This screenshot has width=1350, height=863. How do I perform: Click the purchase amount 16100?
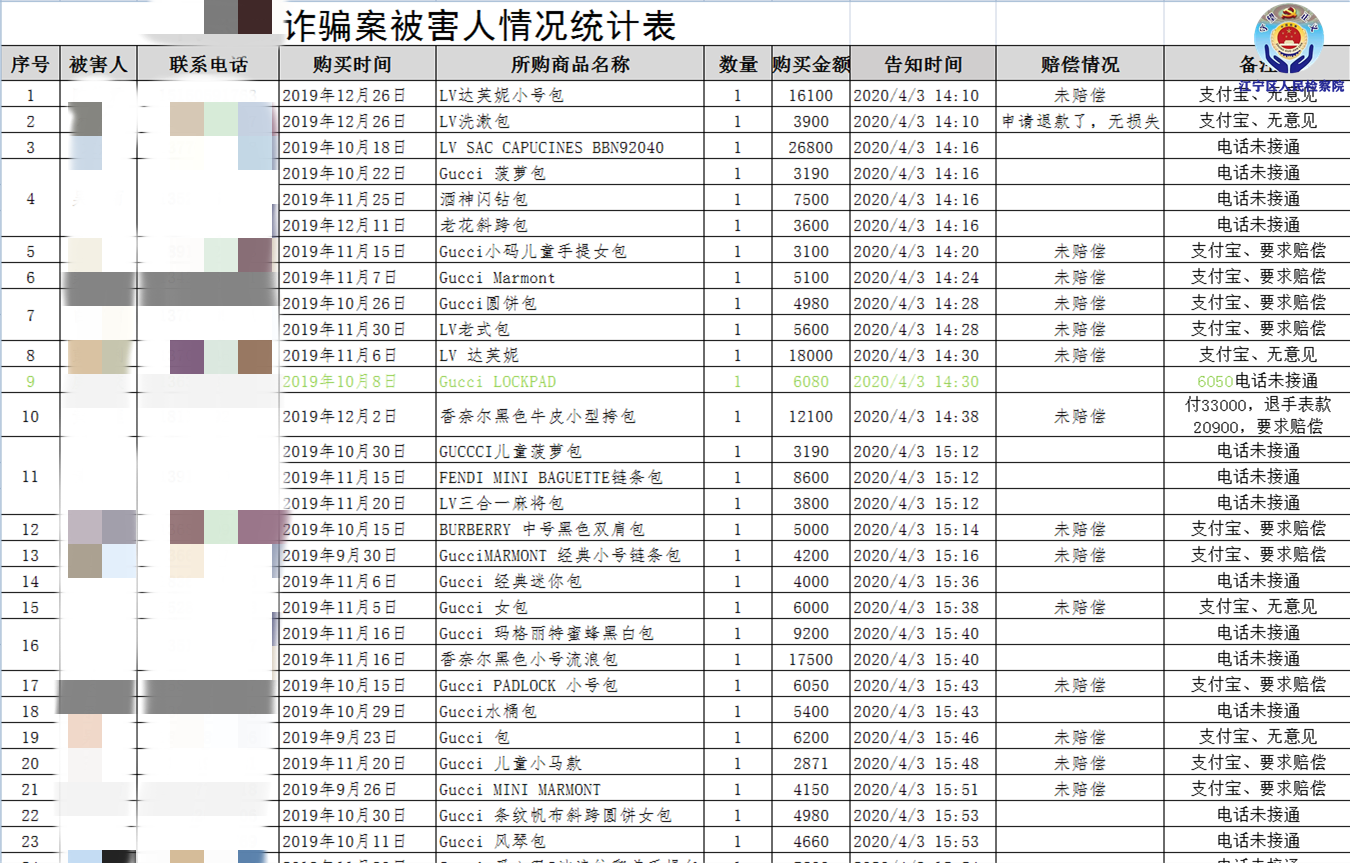coord(810,96)
